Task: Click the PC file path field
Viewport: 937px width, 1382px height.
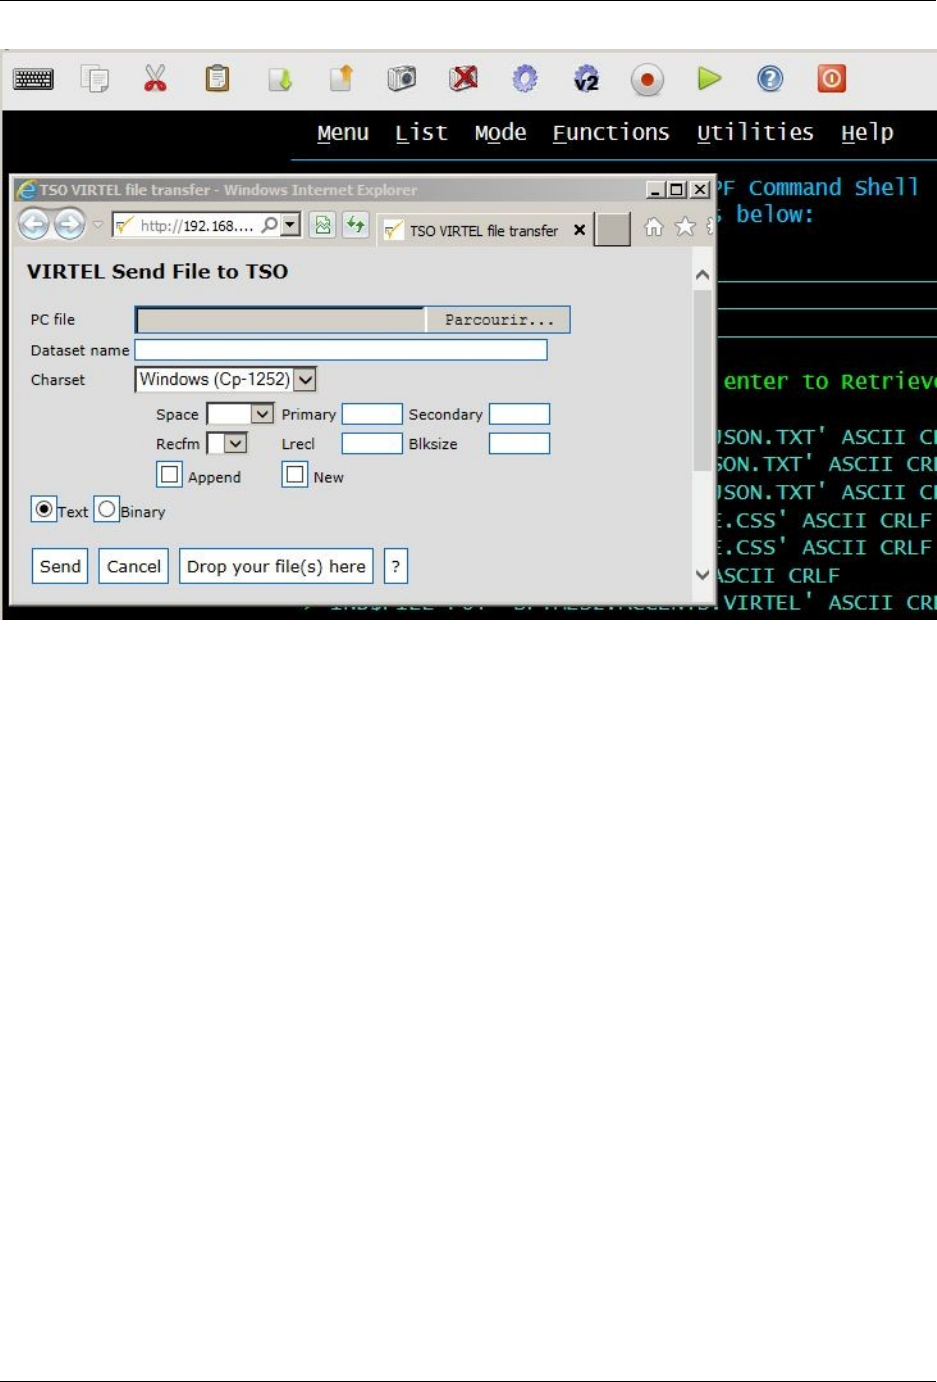Action: [280, 320]
